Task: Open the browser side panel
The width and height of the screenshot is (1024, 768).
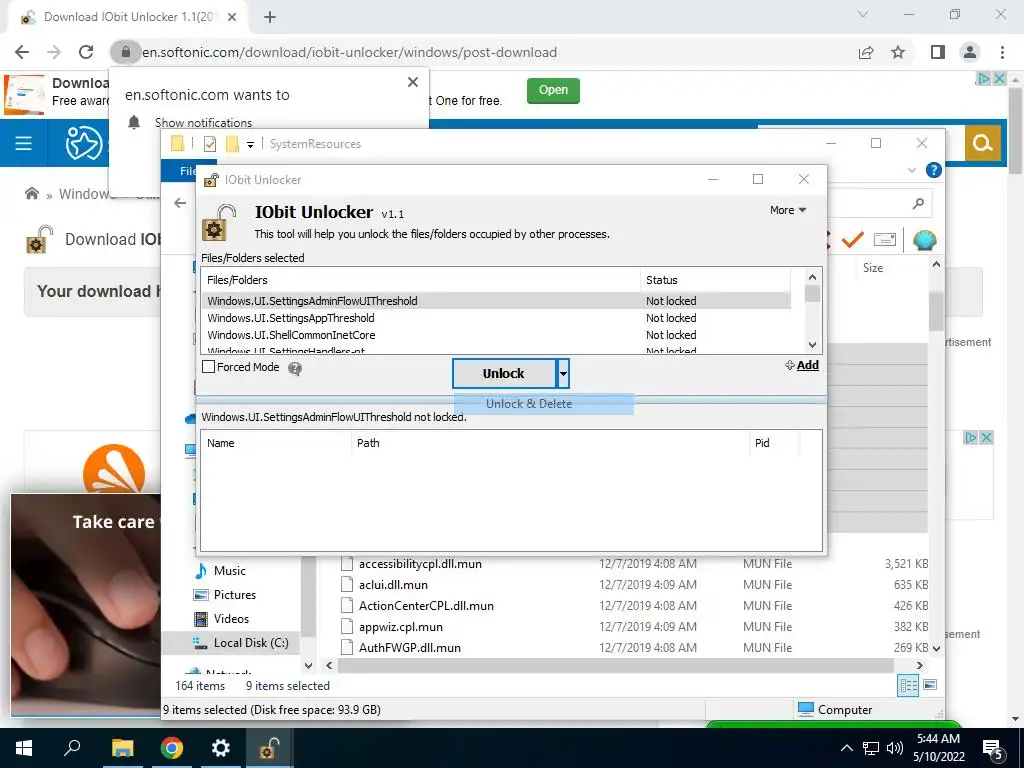Action: click(938, 52)
